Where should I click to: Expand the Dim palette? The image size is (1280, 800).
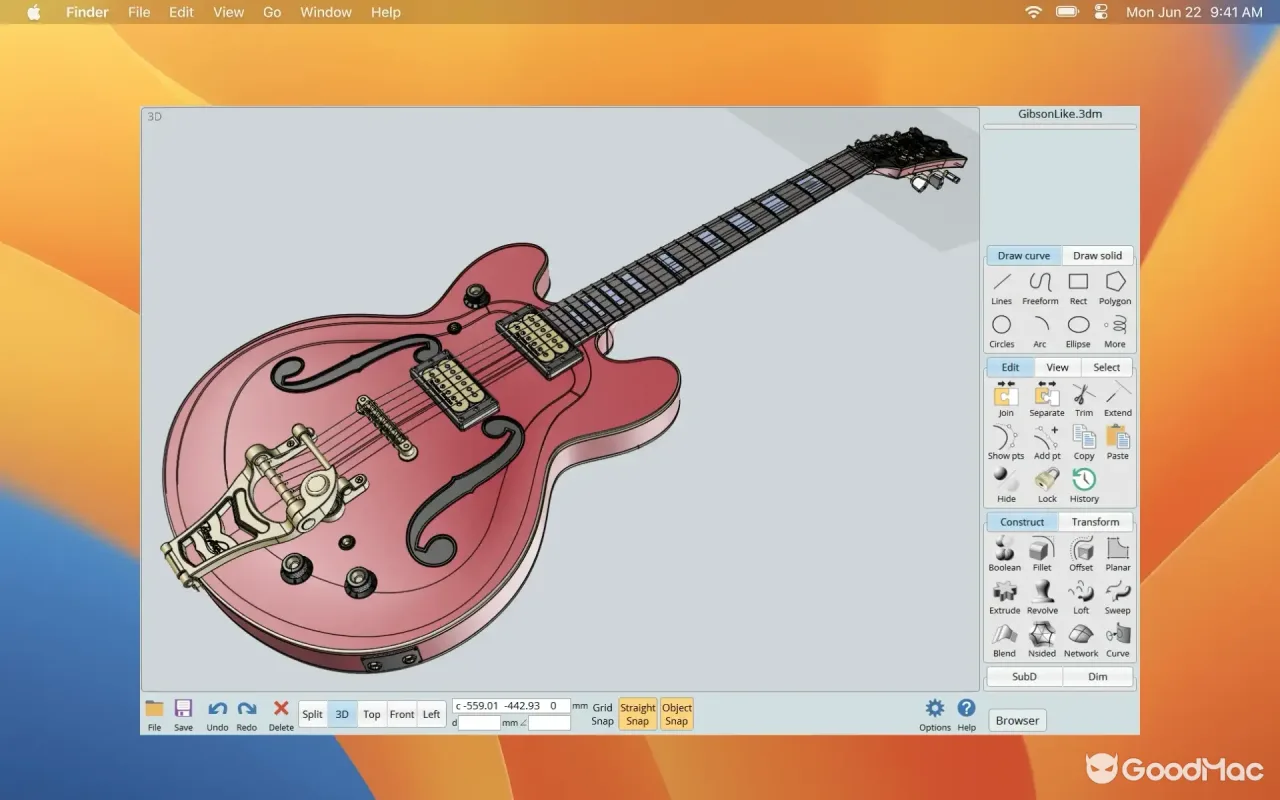tap(1098, 676)
